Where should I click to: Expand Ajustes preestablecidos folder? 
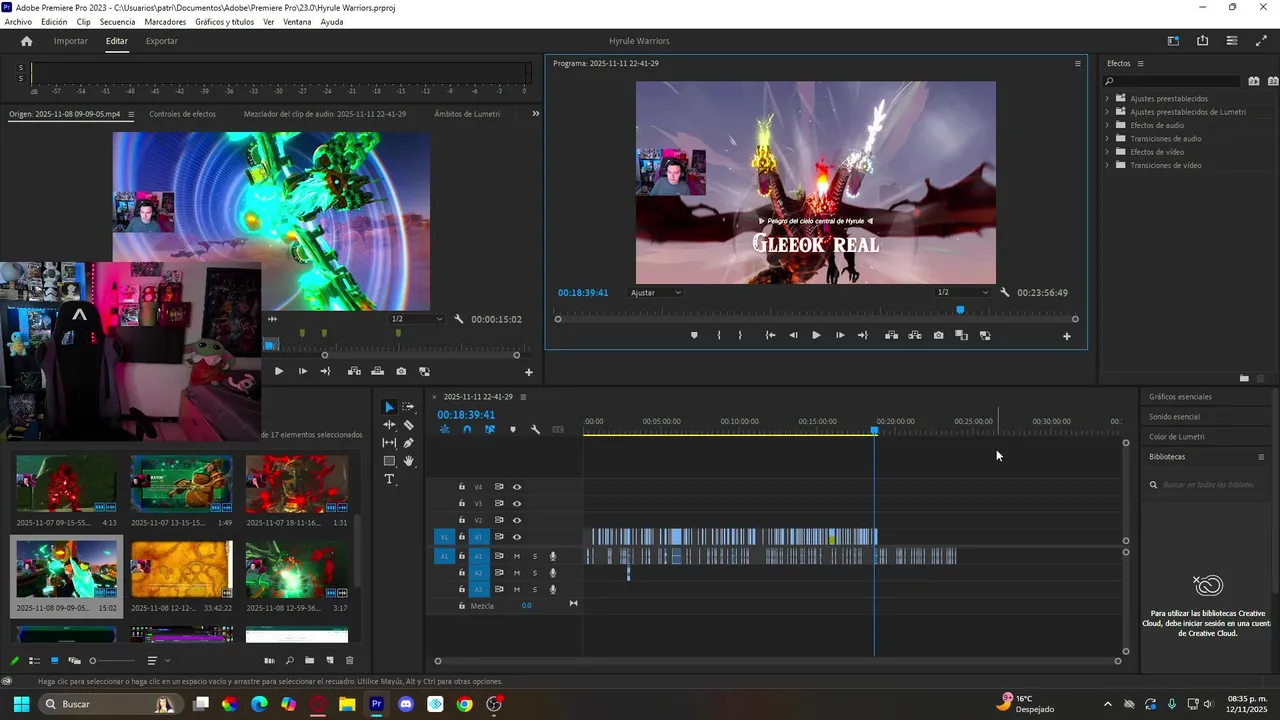coord(1107,99)
